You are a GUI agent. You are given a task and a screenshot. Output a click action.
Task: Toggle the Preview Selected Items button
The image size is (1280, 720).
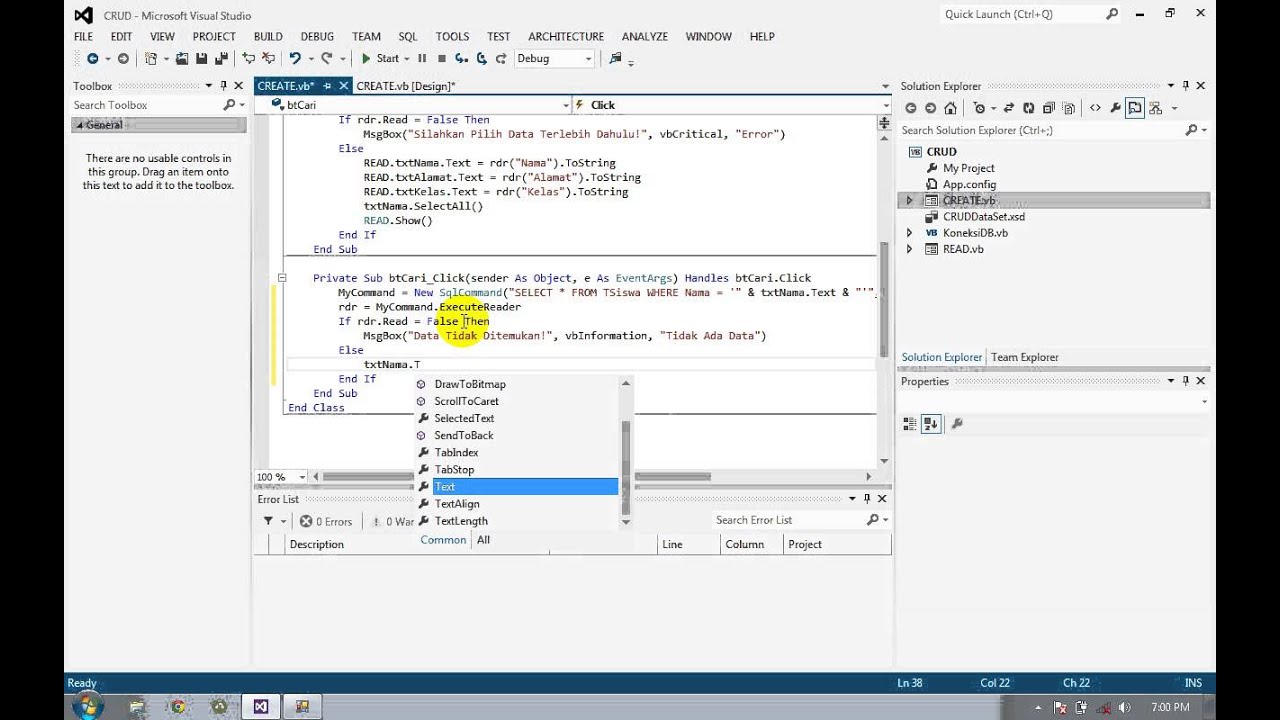point(1135,108)
